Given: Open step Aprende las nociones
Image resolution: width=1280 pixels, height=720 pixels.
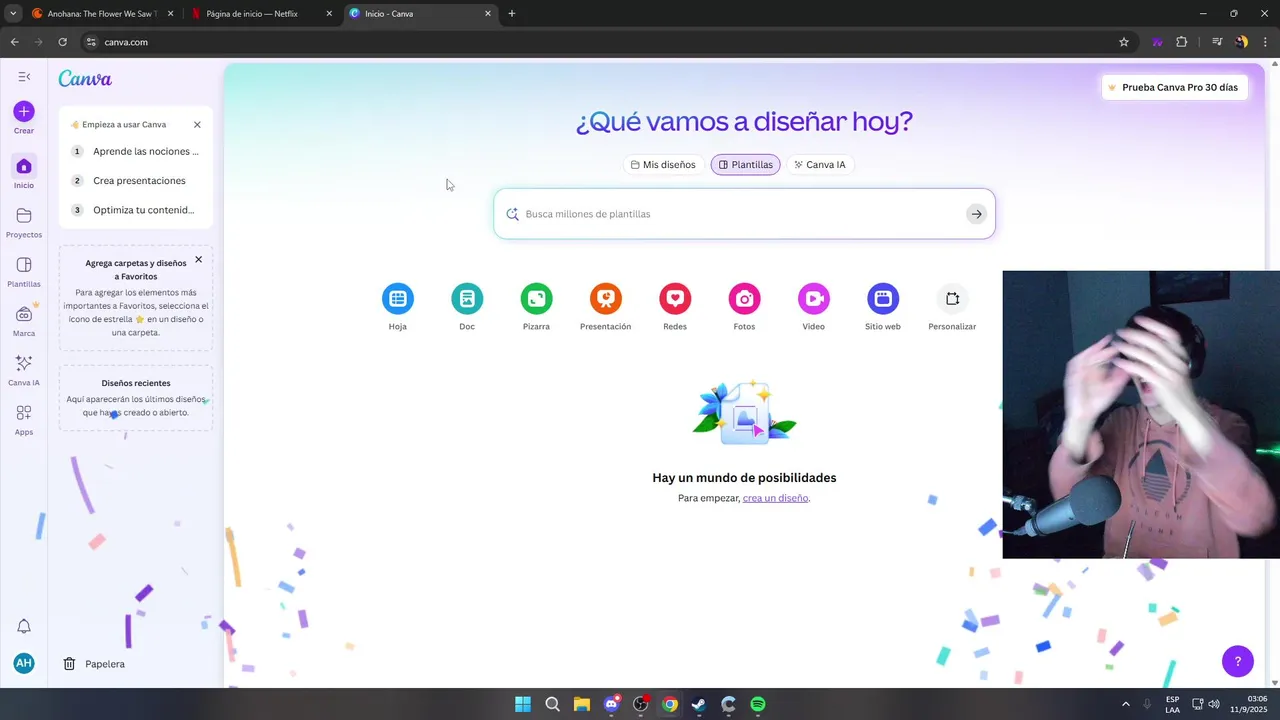Looking at the screenshot, I should click(136, 152).
